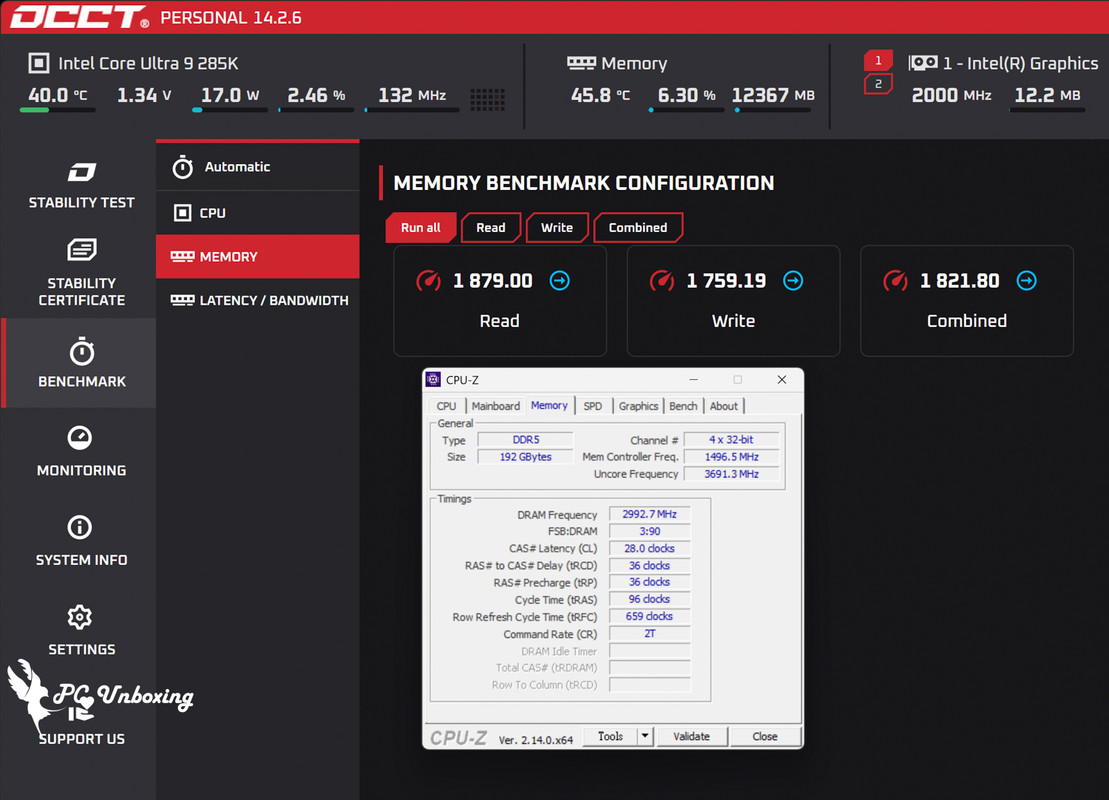1109x800 pixels.
Task: Click the Write benchmark button
Action: pos(557,228)
